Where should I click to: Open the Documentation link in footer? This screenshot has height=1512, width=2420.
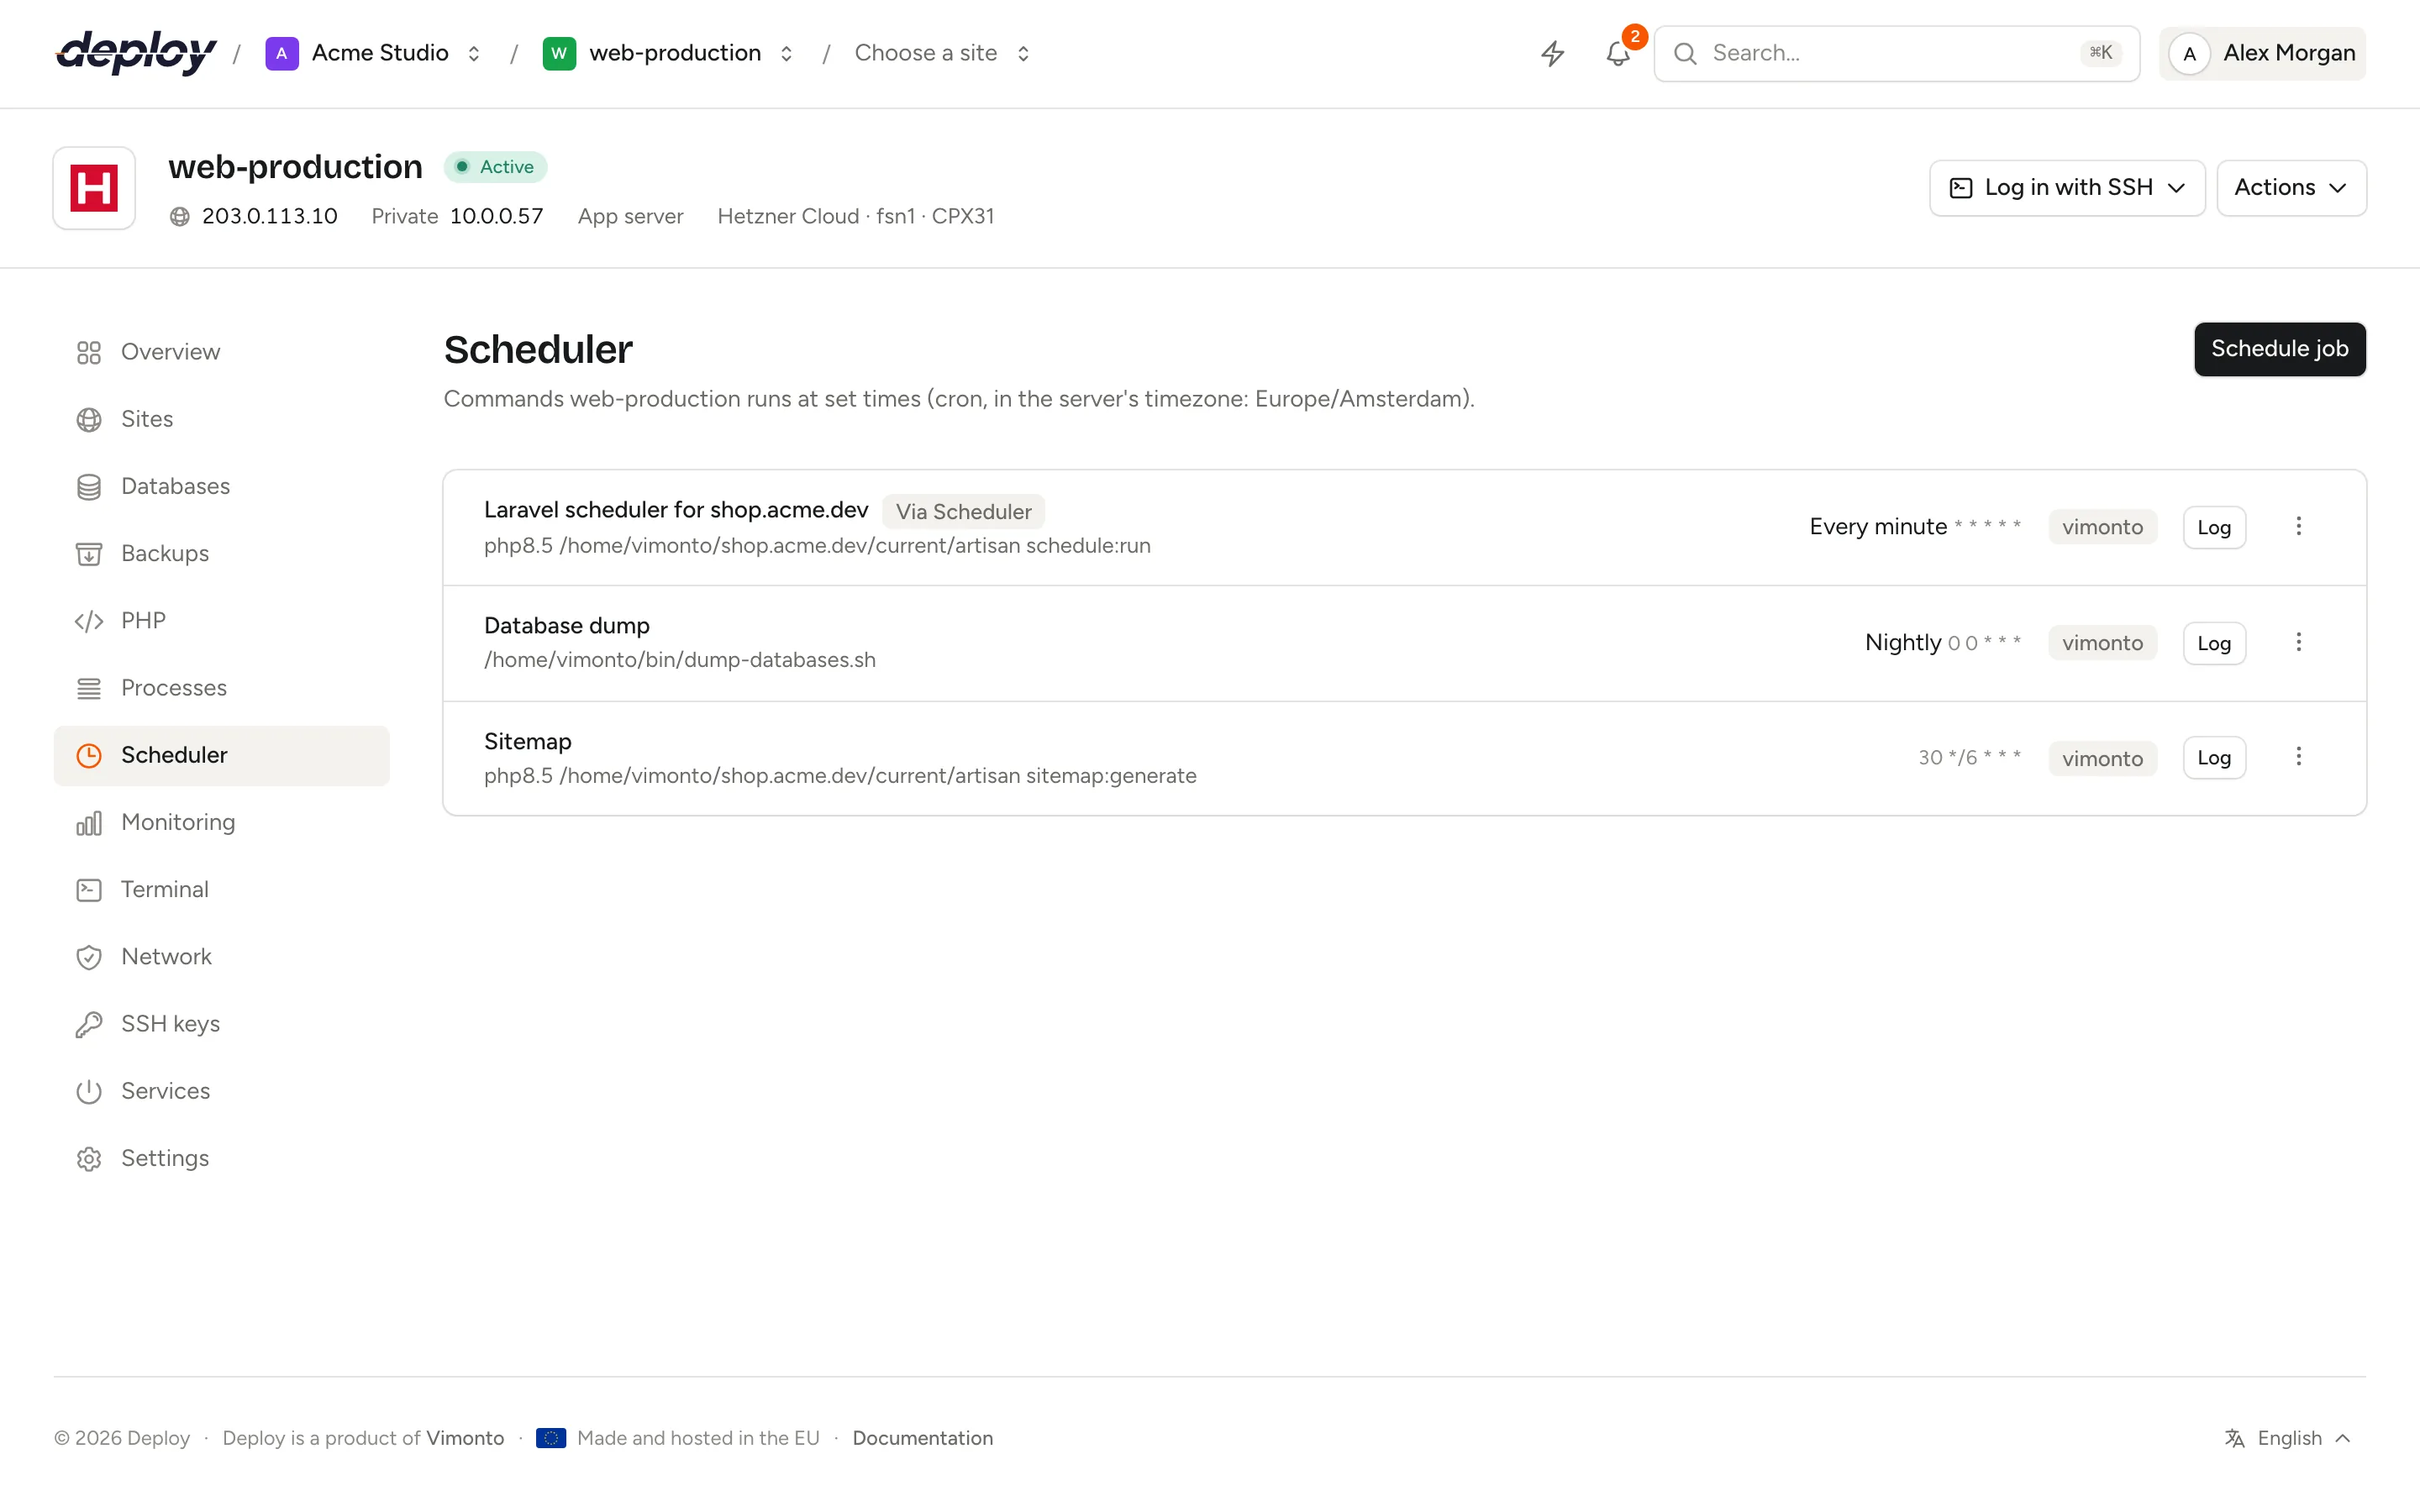click(922, 1438)
